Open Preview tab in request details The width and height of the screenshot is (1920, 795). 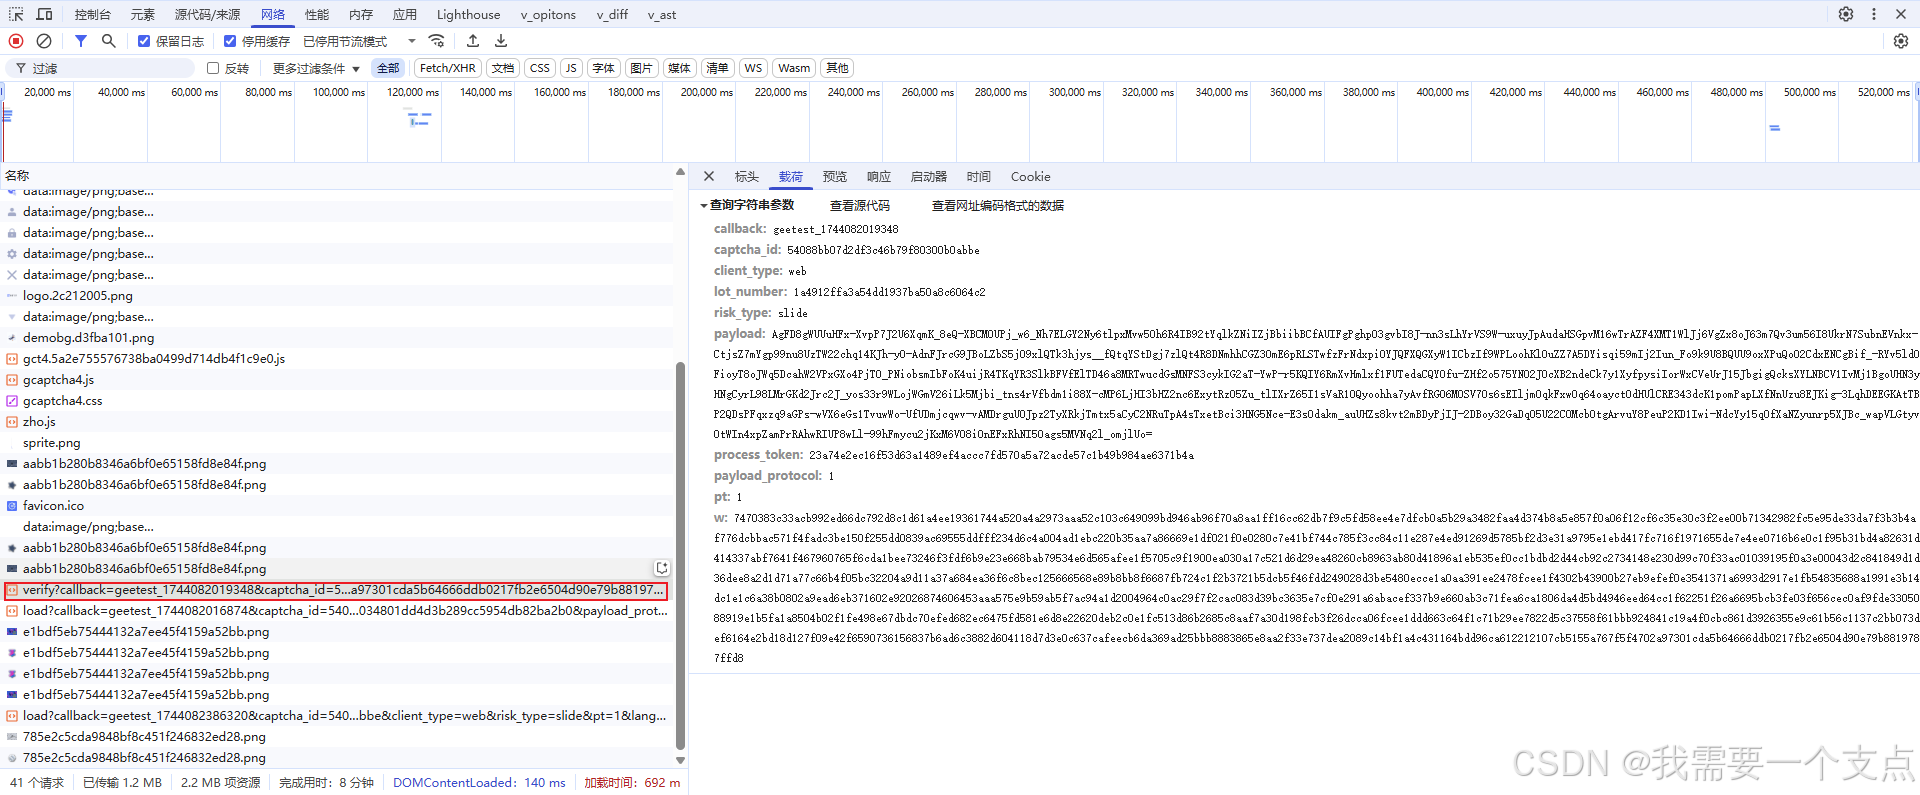pos(835,176)
